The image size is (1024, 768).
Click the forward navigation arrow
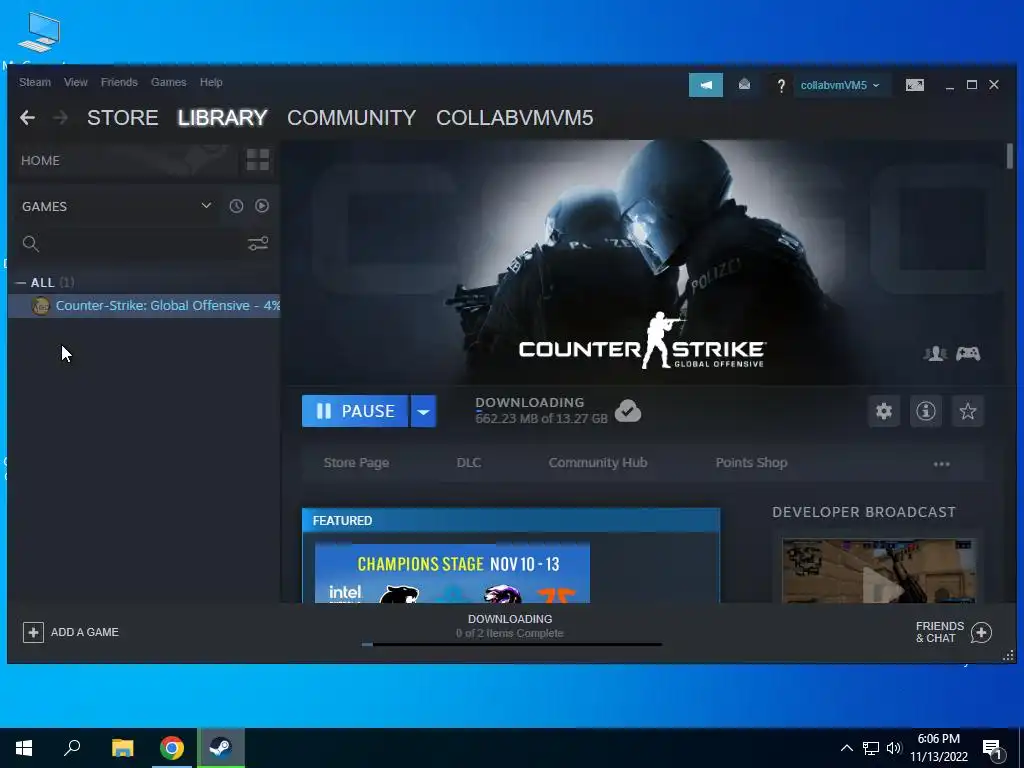pos(60,118)
